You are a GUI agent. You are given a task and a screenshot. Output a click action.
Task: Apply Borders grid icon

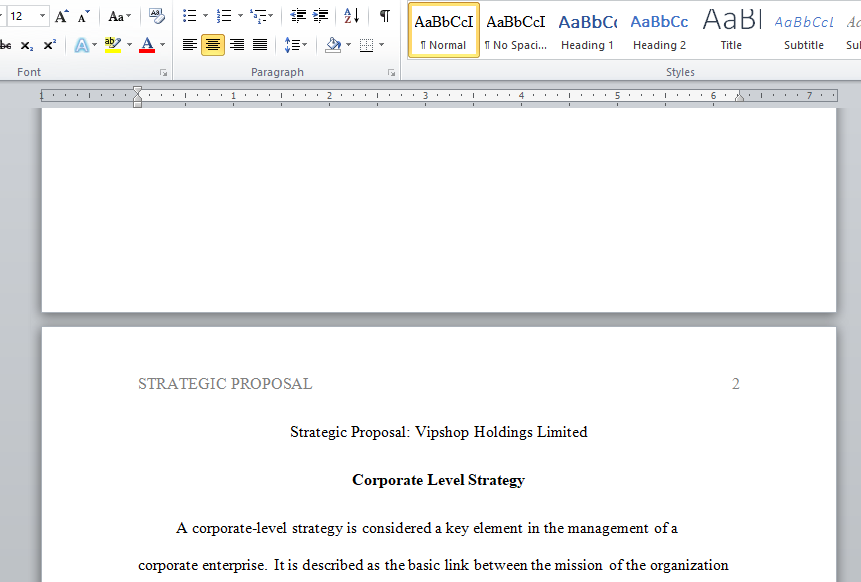point(366,44)
